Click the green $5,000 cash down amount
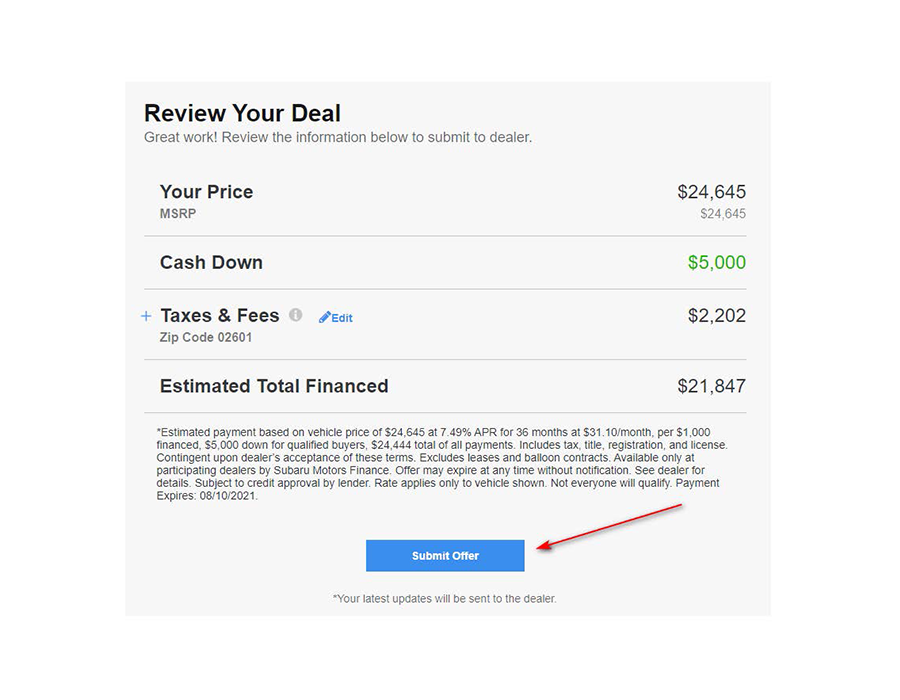This screenshot has height=700, width=900. pyautogui.click(x=716, y=263)
